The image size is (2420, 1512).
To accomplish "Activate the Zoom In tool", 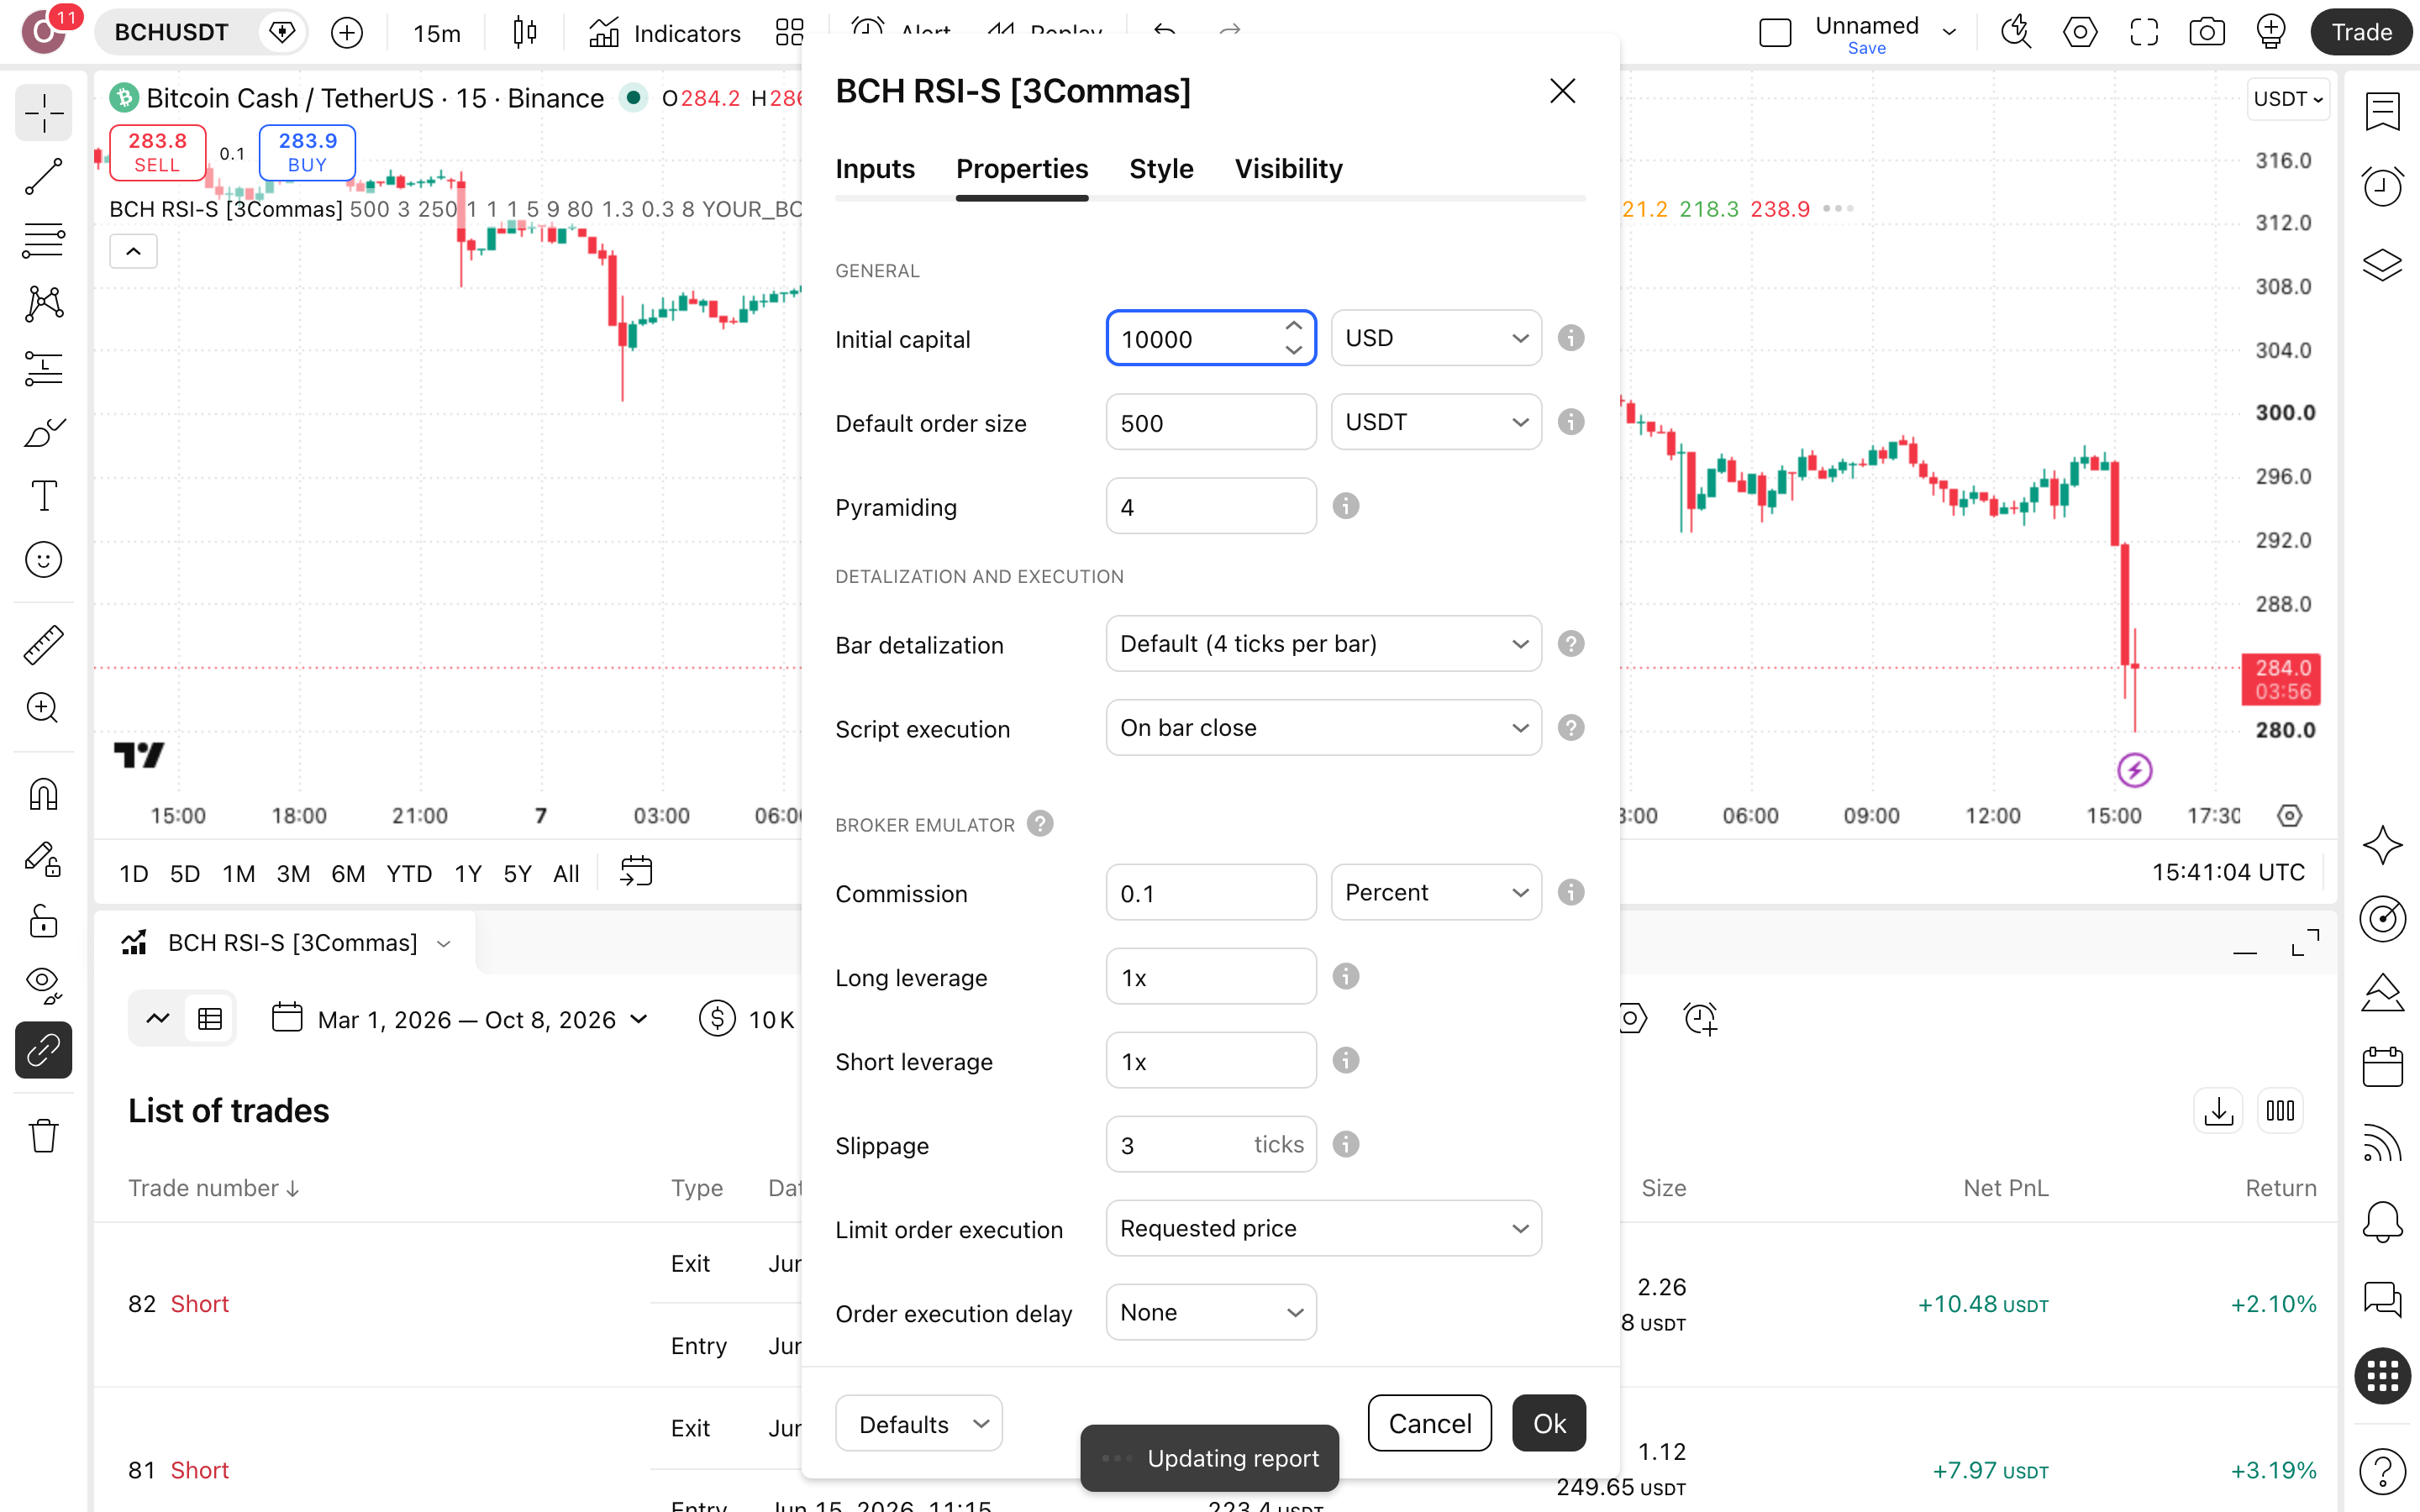I will 43,708.
